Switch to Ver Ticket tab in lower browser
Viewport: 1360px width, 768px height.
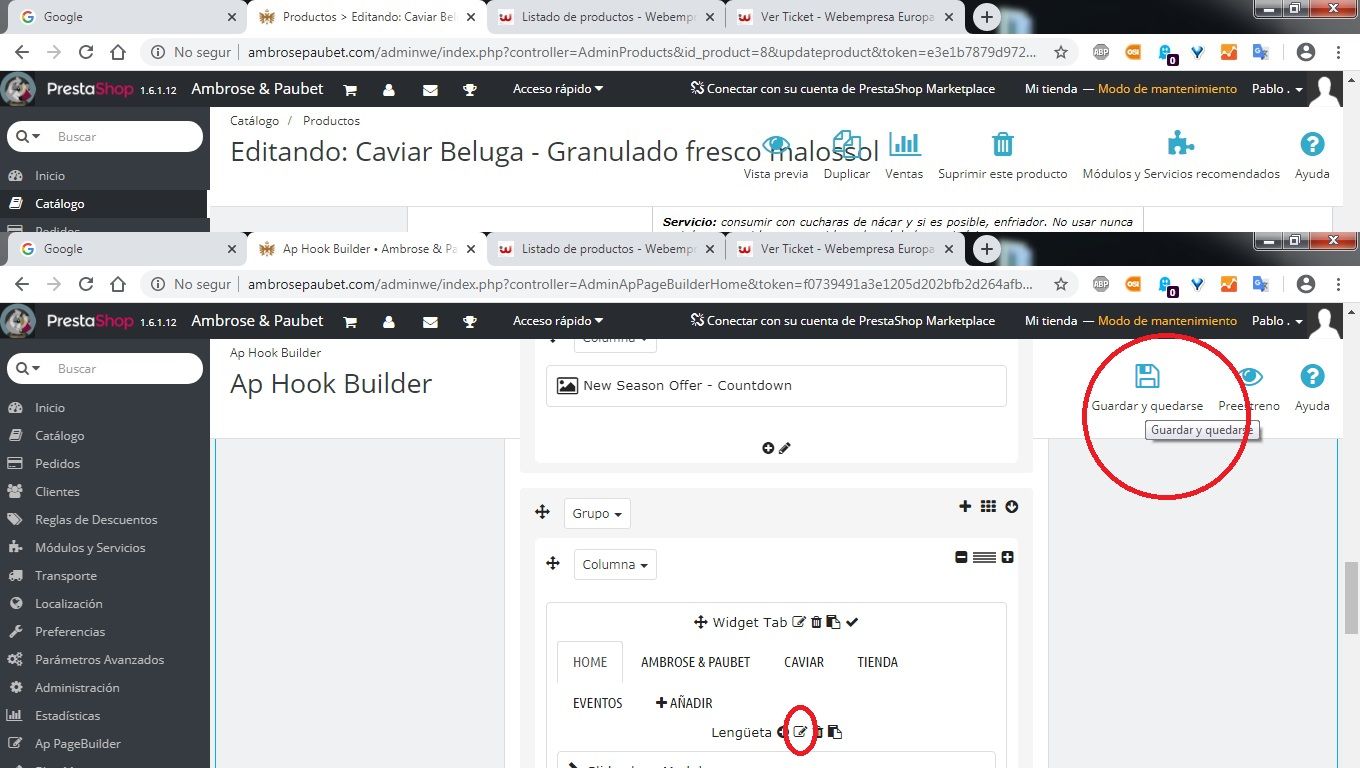tap(845, 249)
